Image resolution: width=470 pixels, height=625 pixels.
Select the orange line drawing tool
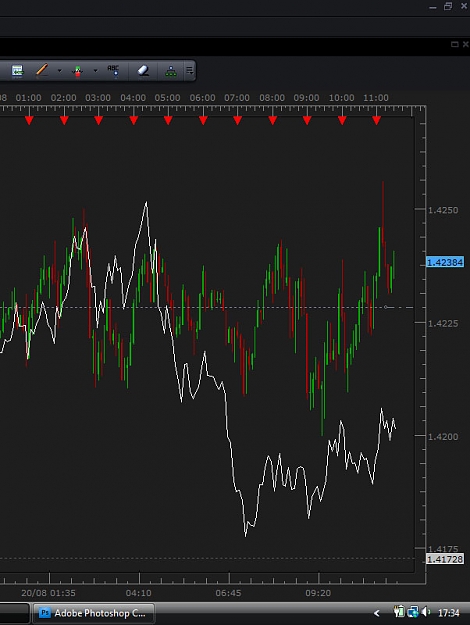[x=41, y=70]
